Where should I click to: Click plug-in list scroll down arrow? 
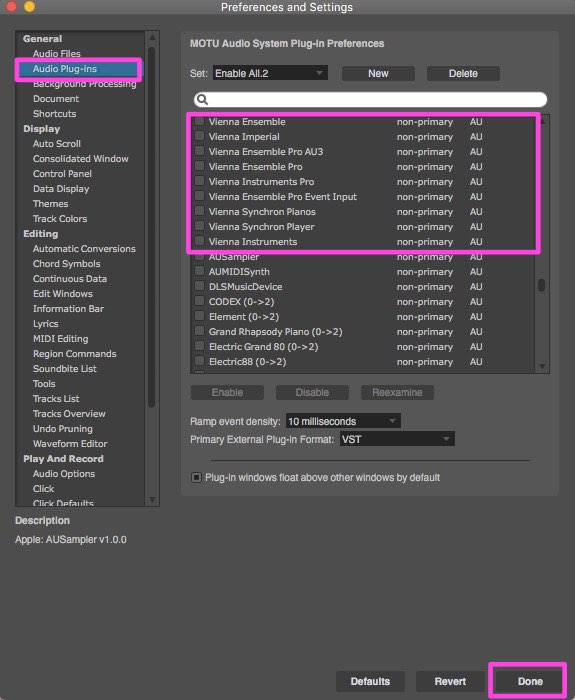click(x=542, y=367)
